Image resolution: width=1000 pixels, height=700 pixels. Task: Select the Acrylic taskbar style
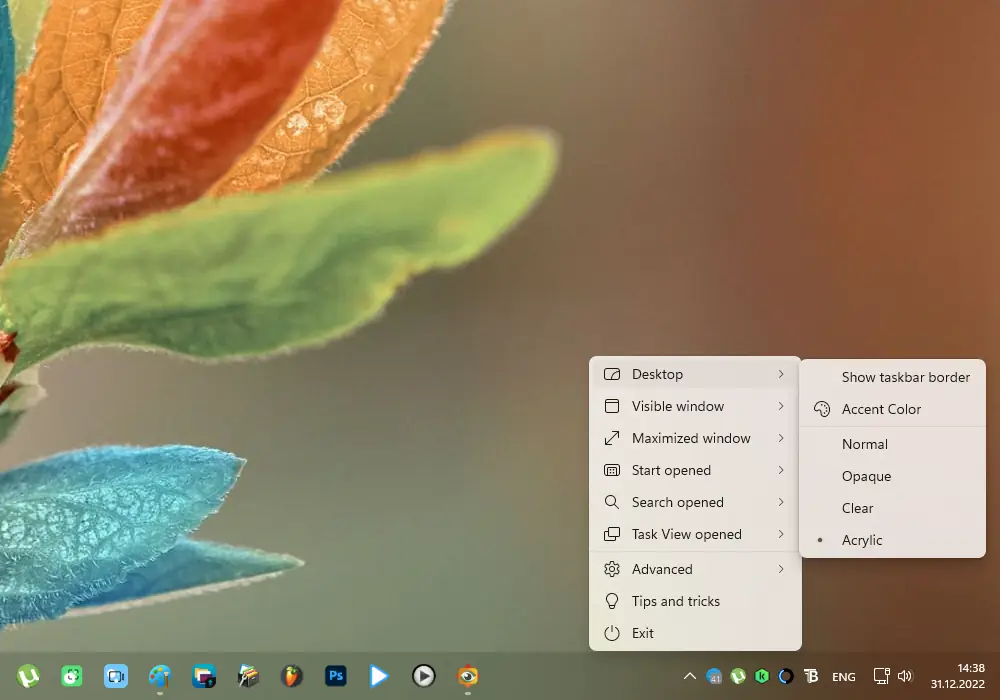coord(892,540)
